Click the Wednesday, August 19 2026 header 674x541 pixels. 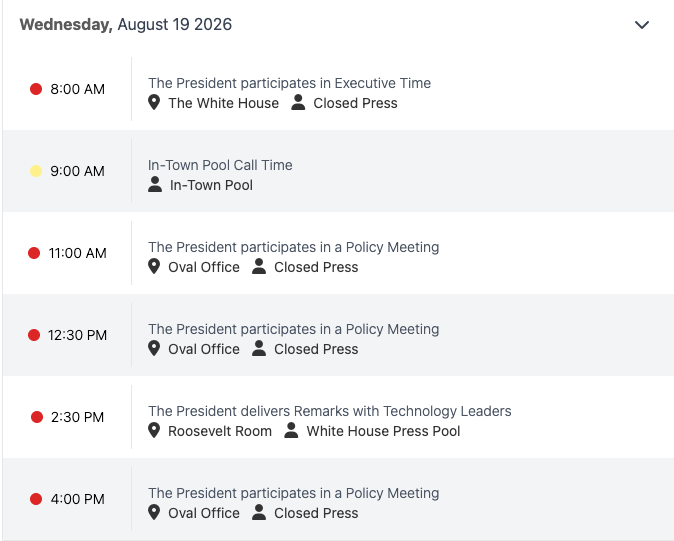(x=126, y=24)
